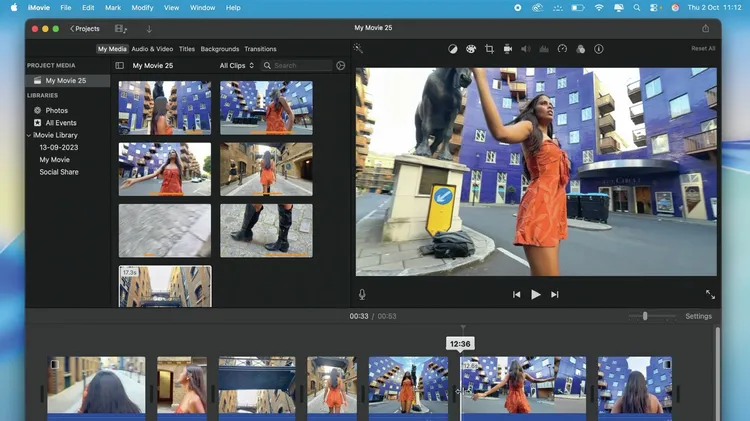Open the color correction palette tool
Viewport: 750px width, 421px height.
(471, 48)
